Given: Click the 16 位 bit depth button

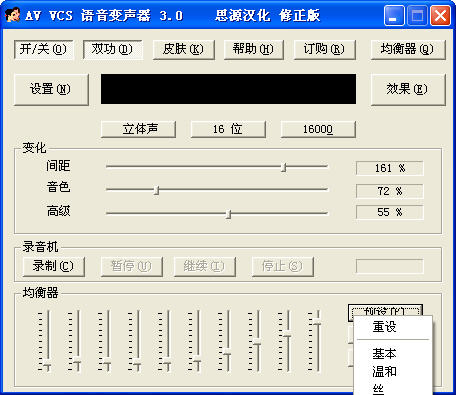Looking at the screenshot, I should point(228,129).
